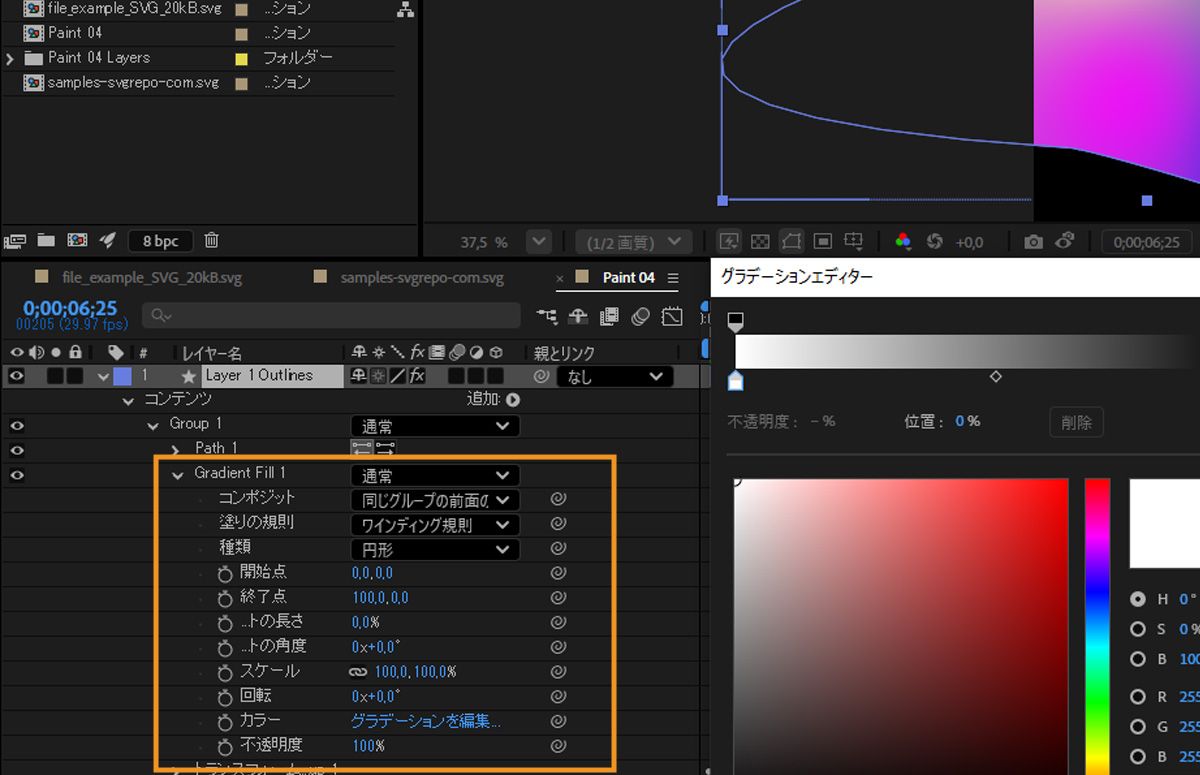Click the 削除 delete button in gradient editor
Screen dimensions: 1200x775
pos(1076,421)
